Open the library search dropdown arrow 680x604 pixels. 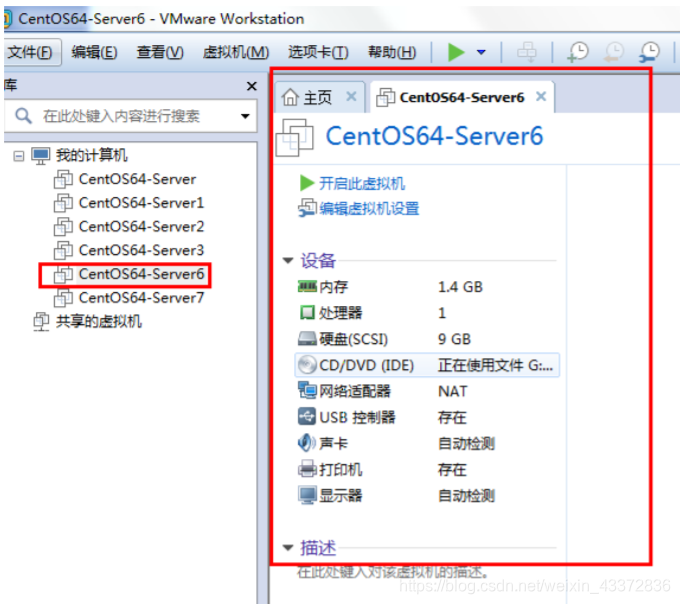point(245,116)
